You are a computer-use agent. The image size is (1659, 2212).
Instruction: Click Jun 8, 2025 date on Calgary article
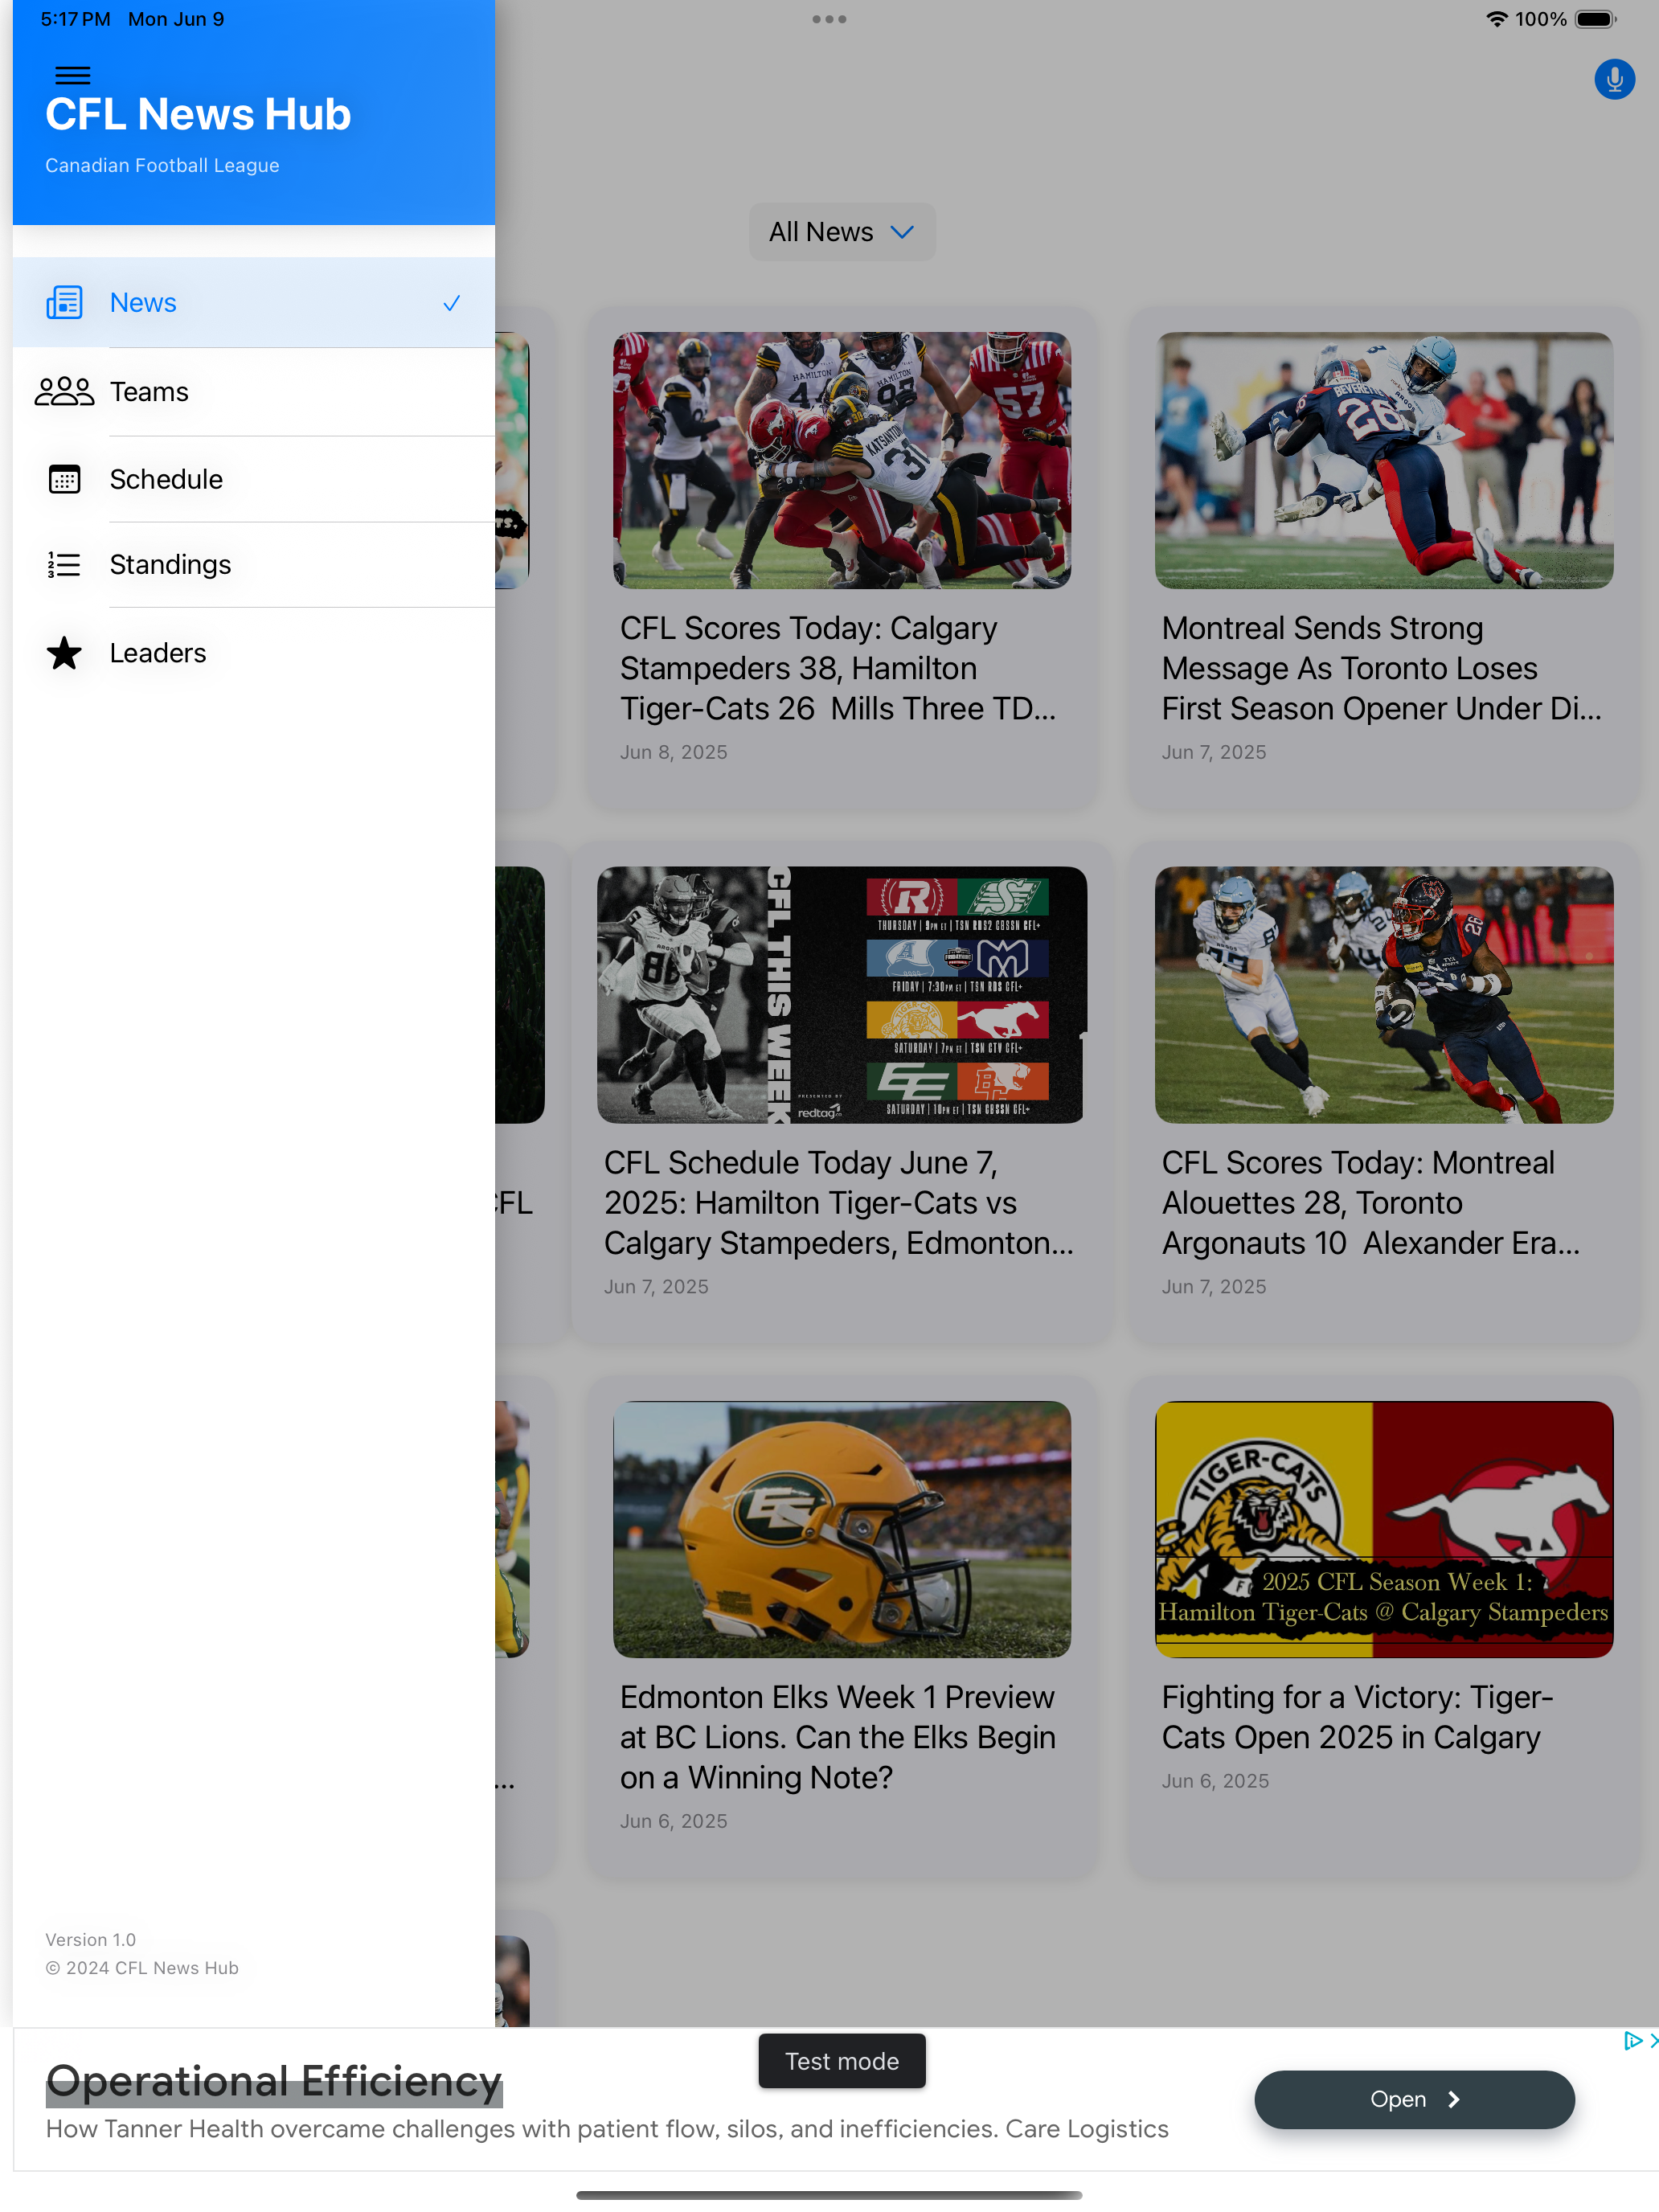tap(673, 752)
